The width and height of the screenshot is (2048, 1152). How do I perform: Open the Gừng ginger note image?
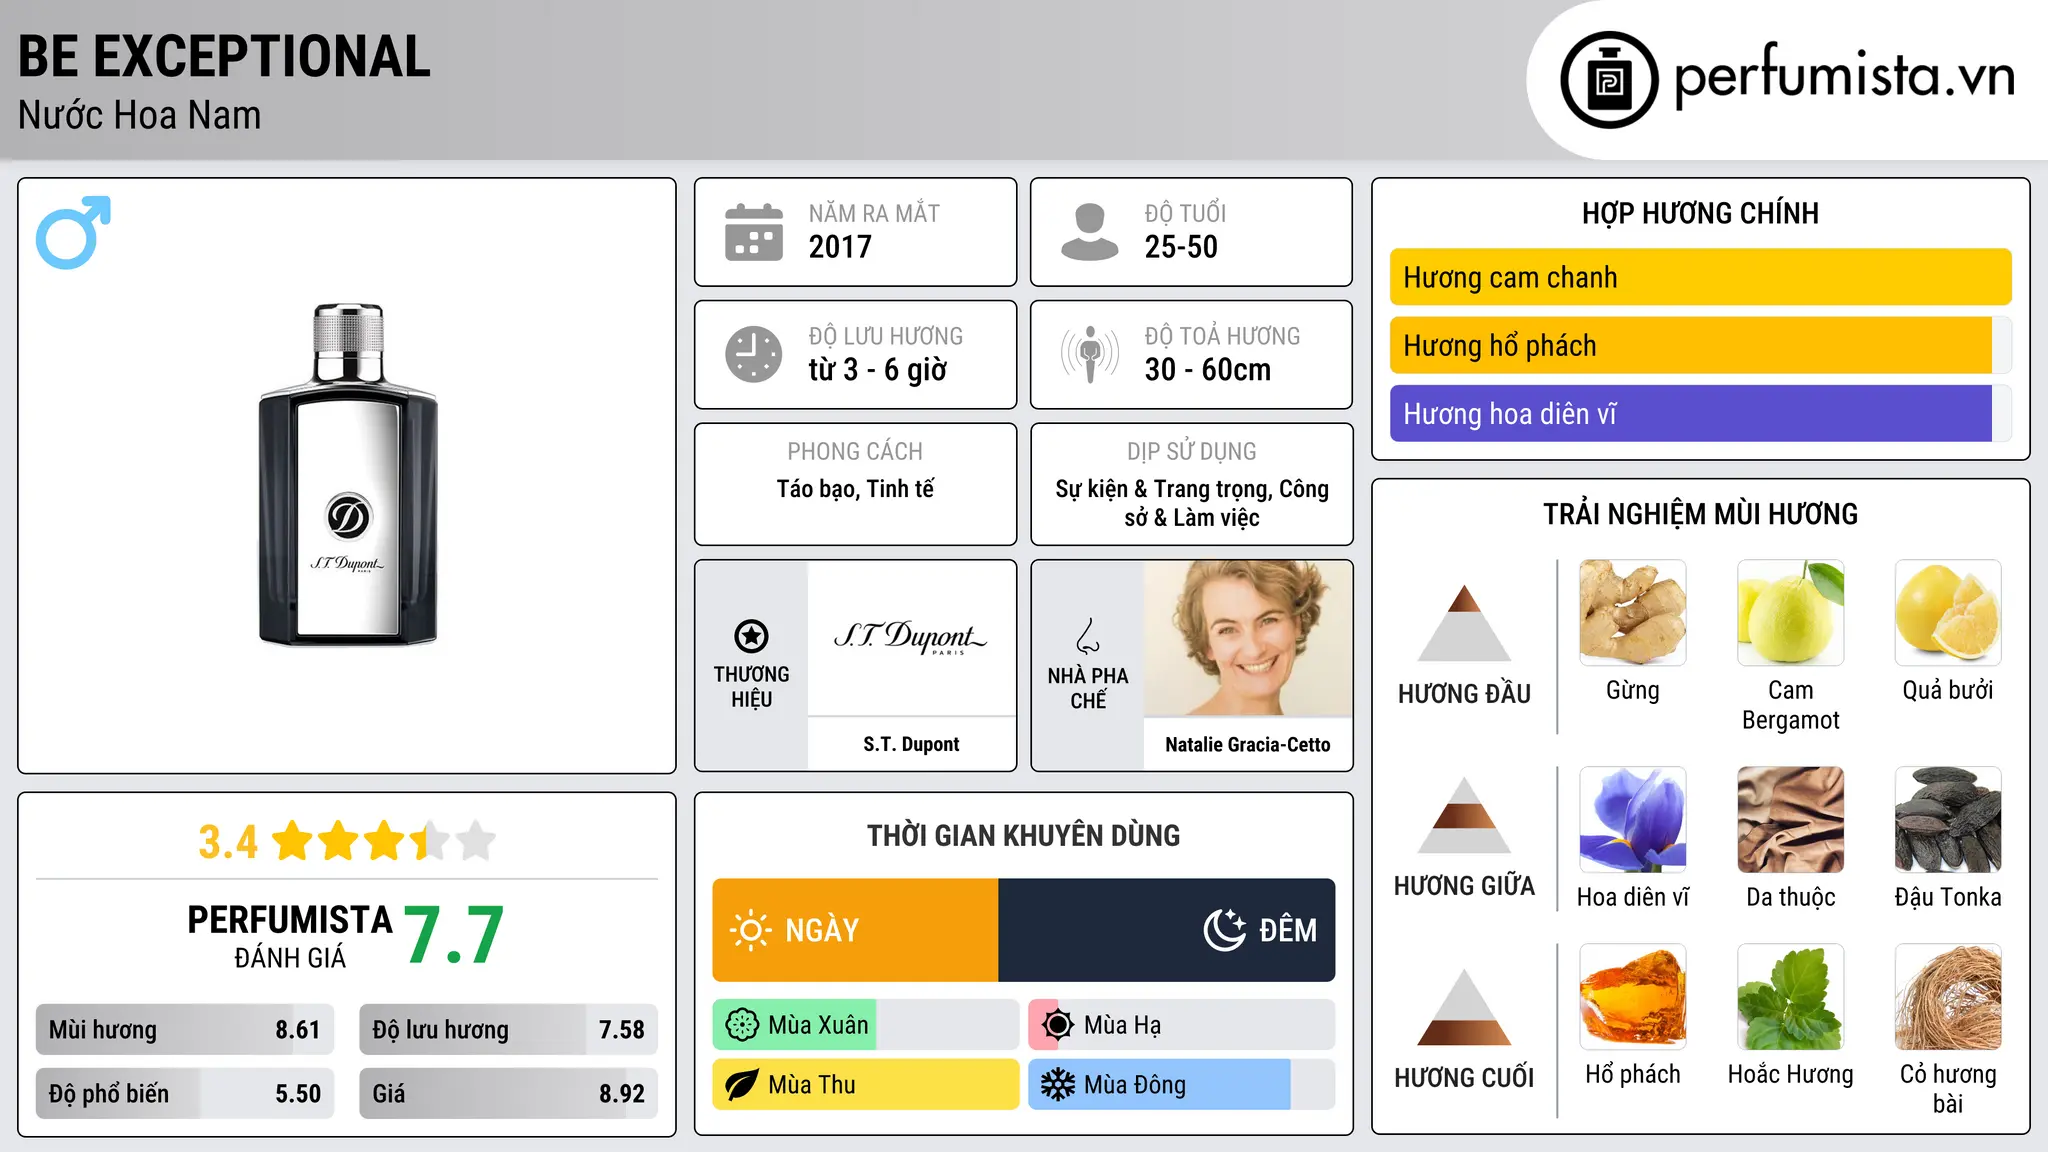point(1633,613)
